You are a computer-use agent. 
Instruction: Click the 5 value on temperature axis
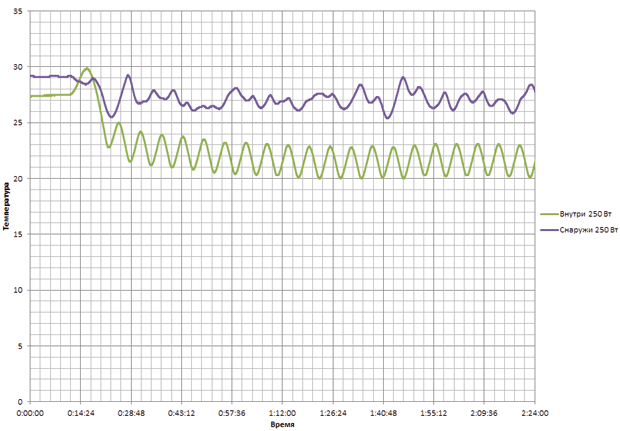pyautogui.click(x=21, y=346)
